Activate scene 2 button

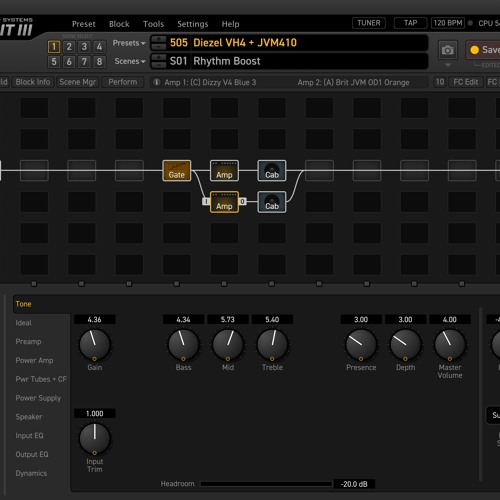point(69,47)
